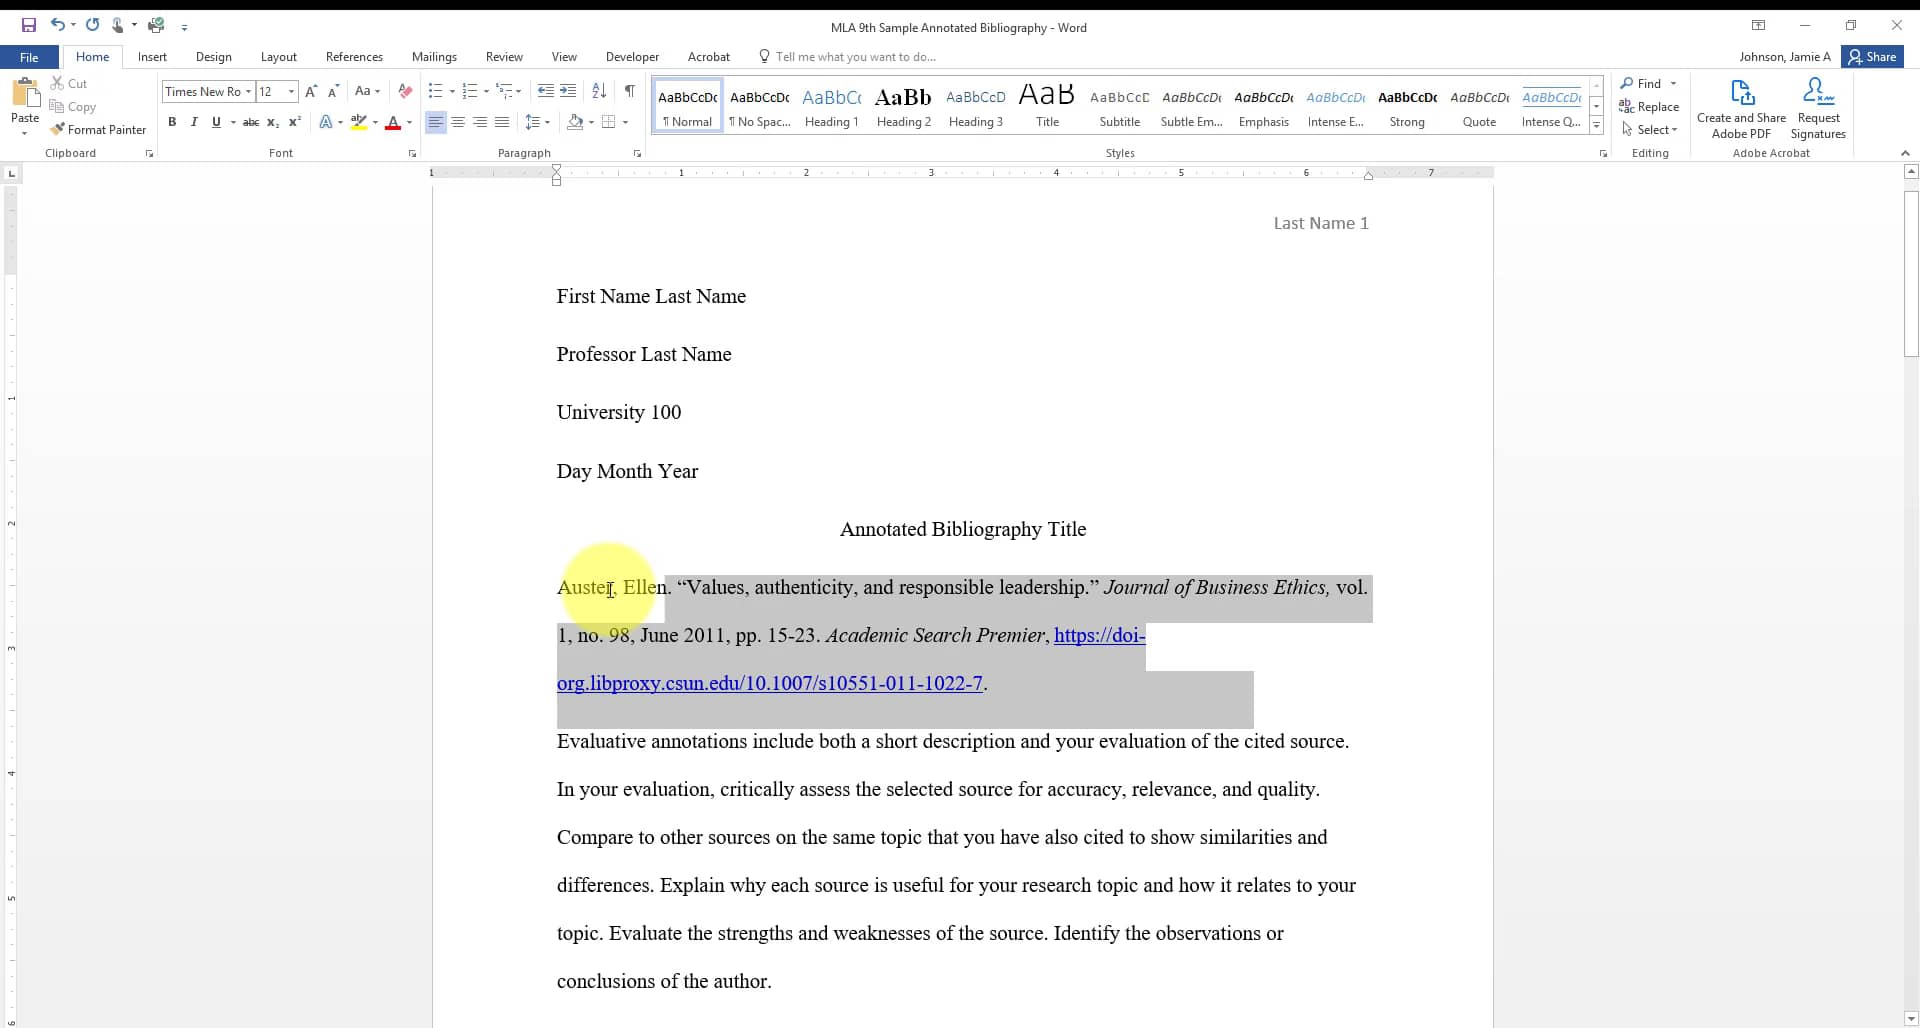Sort the selected text alphabetically
1920x1028 pixels.
(599, 91)
